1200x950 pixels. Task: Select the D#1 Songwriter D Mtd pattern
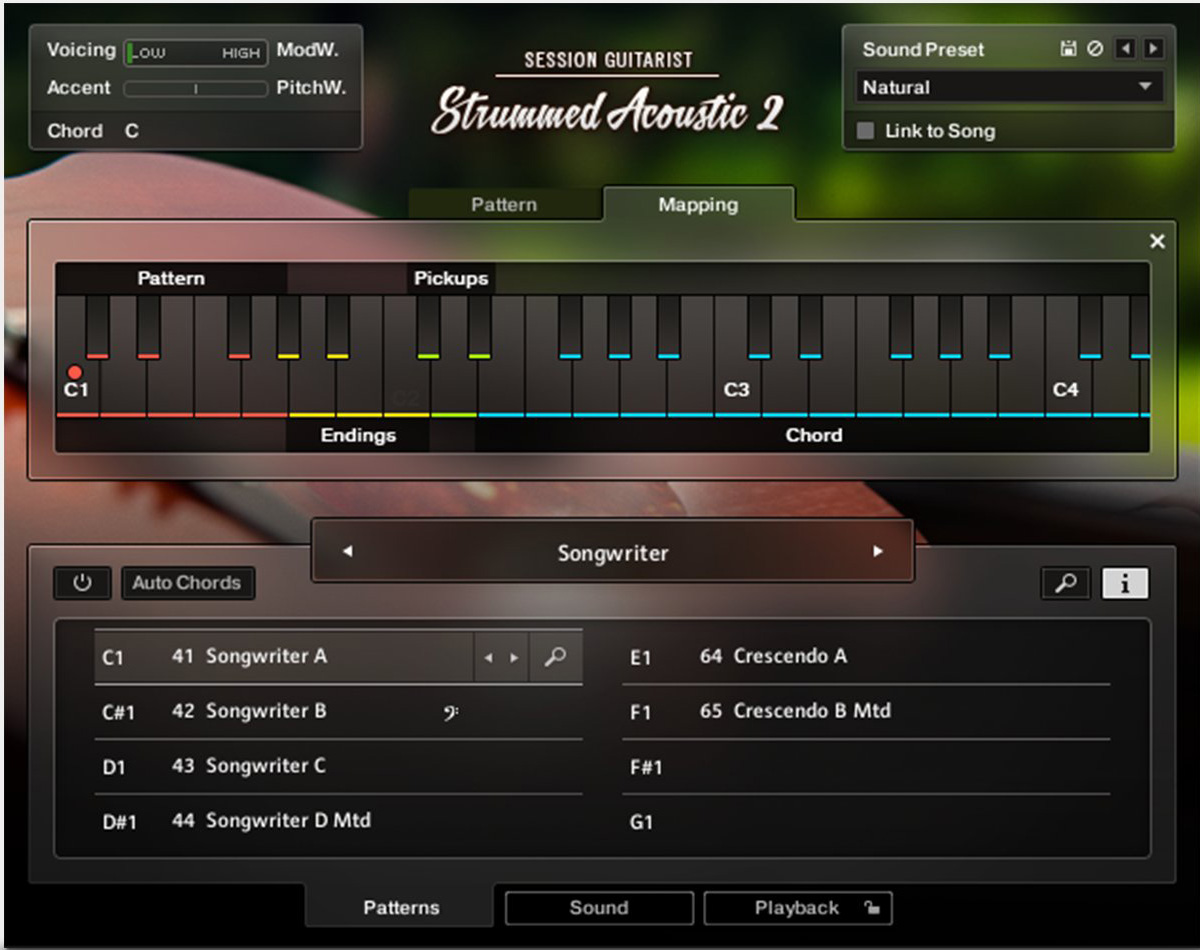click(x=338, y=821)
